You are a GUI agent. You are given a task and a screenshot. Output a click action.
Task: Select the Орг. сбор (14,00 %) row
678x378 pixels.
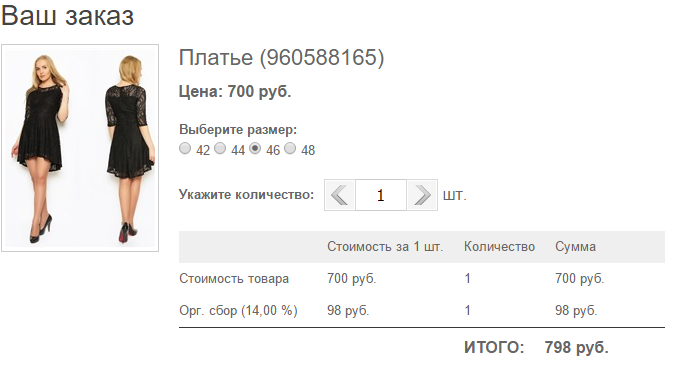click(x=422, y=311)
